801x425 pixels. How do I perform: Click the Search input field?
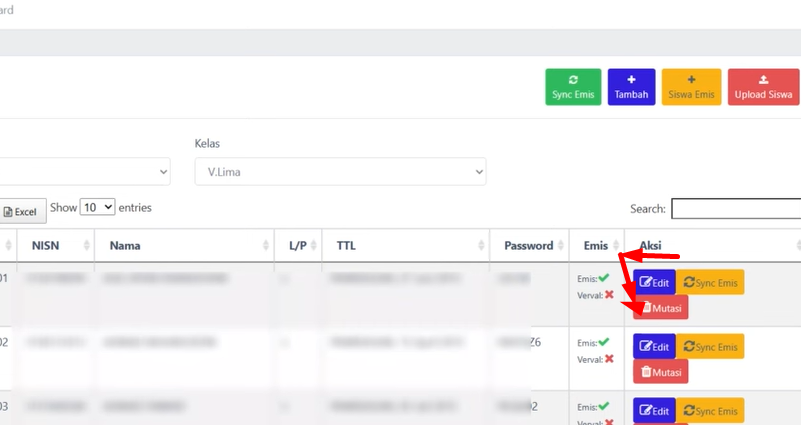click(x=735, y=209)
